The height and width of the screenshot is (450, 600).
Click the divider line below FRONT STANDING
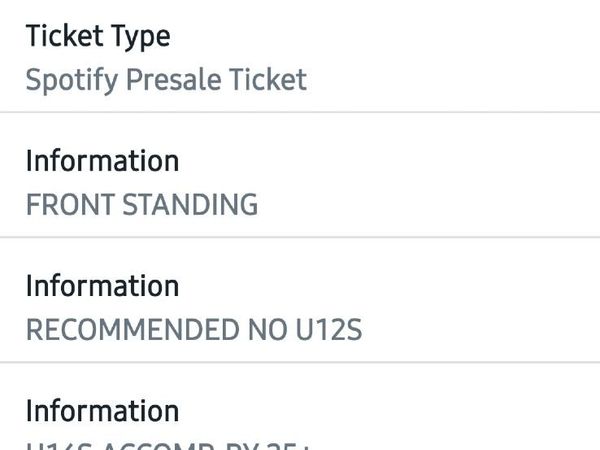(x=300, y=237)
